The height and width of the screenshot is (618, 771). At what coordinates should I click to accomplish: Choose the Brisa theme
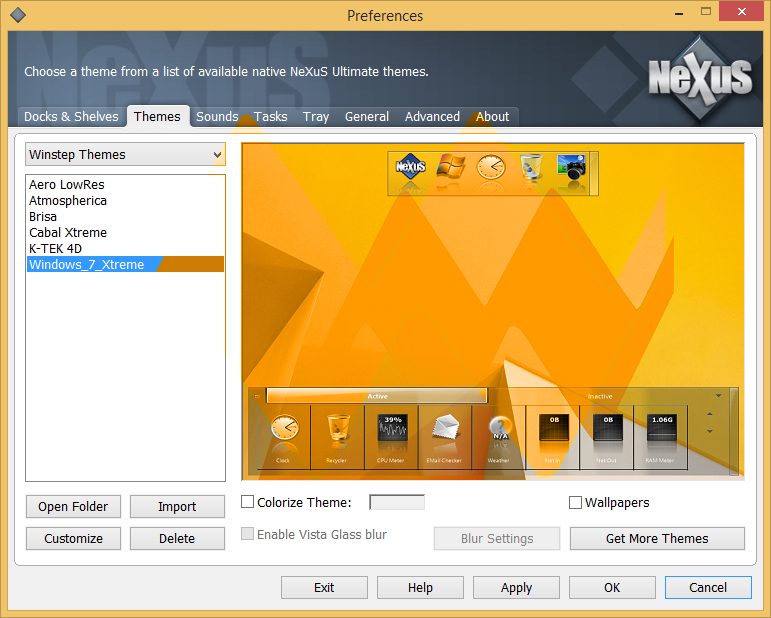click(x=125, y=216)
